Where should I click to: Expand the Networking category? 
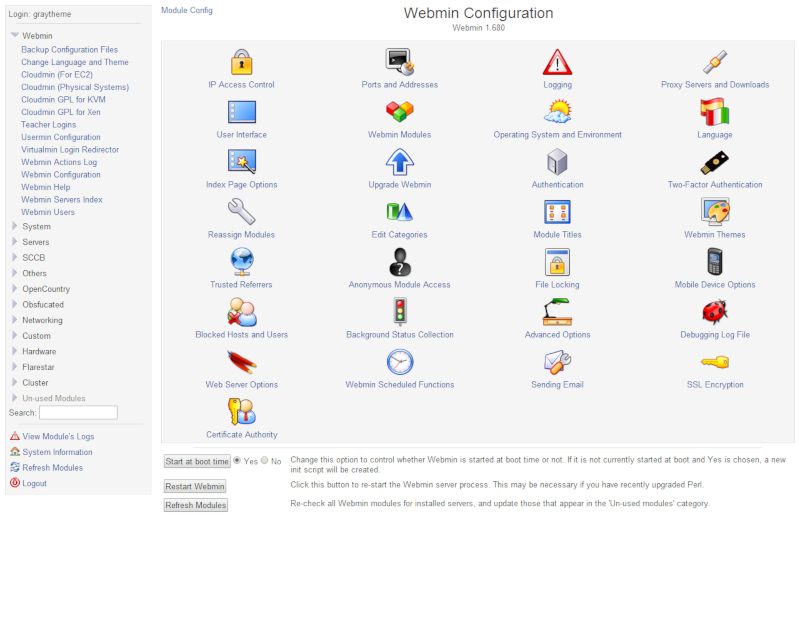15,319
